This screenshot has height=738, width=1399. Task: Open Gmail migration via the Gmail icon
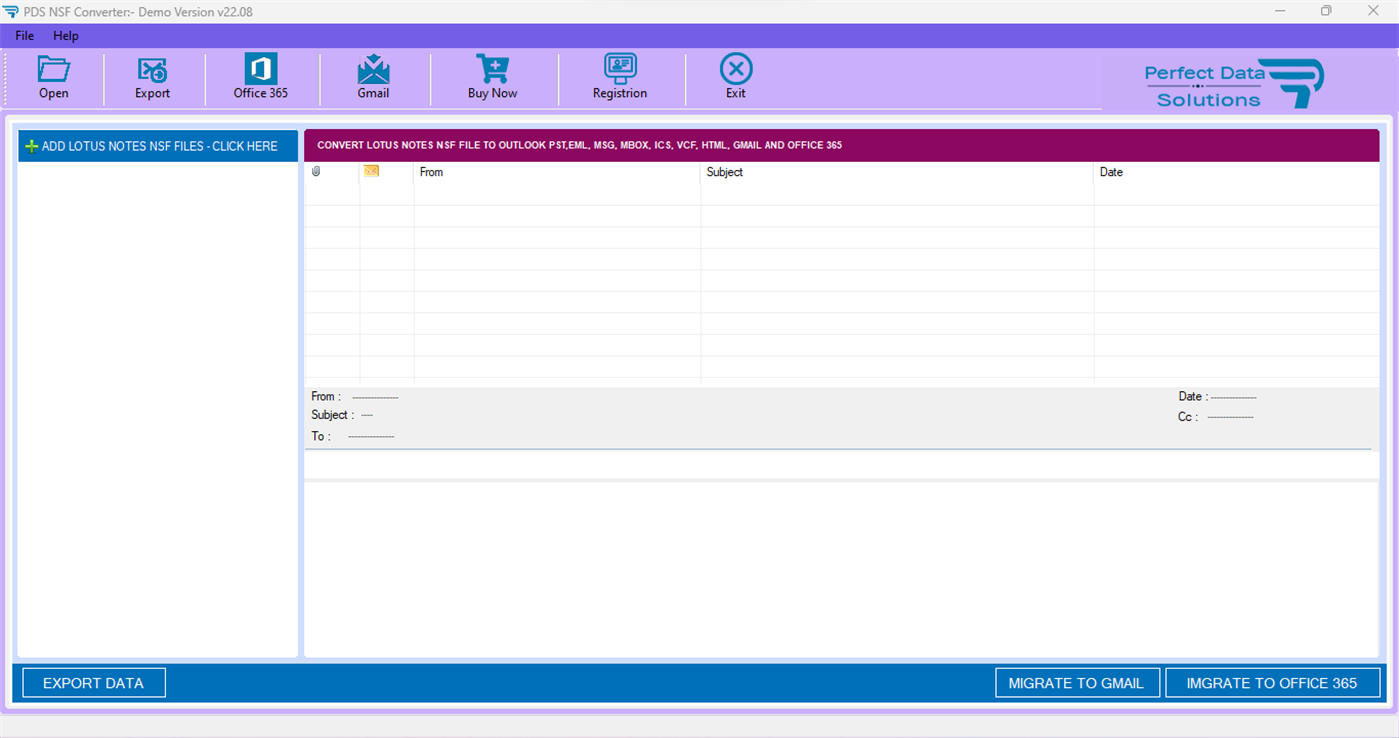point(374,77)
